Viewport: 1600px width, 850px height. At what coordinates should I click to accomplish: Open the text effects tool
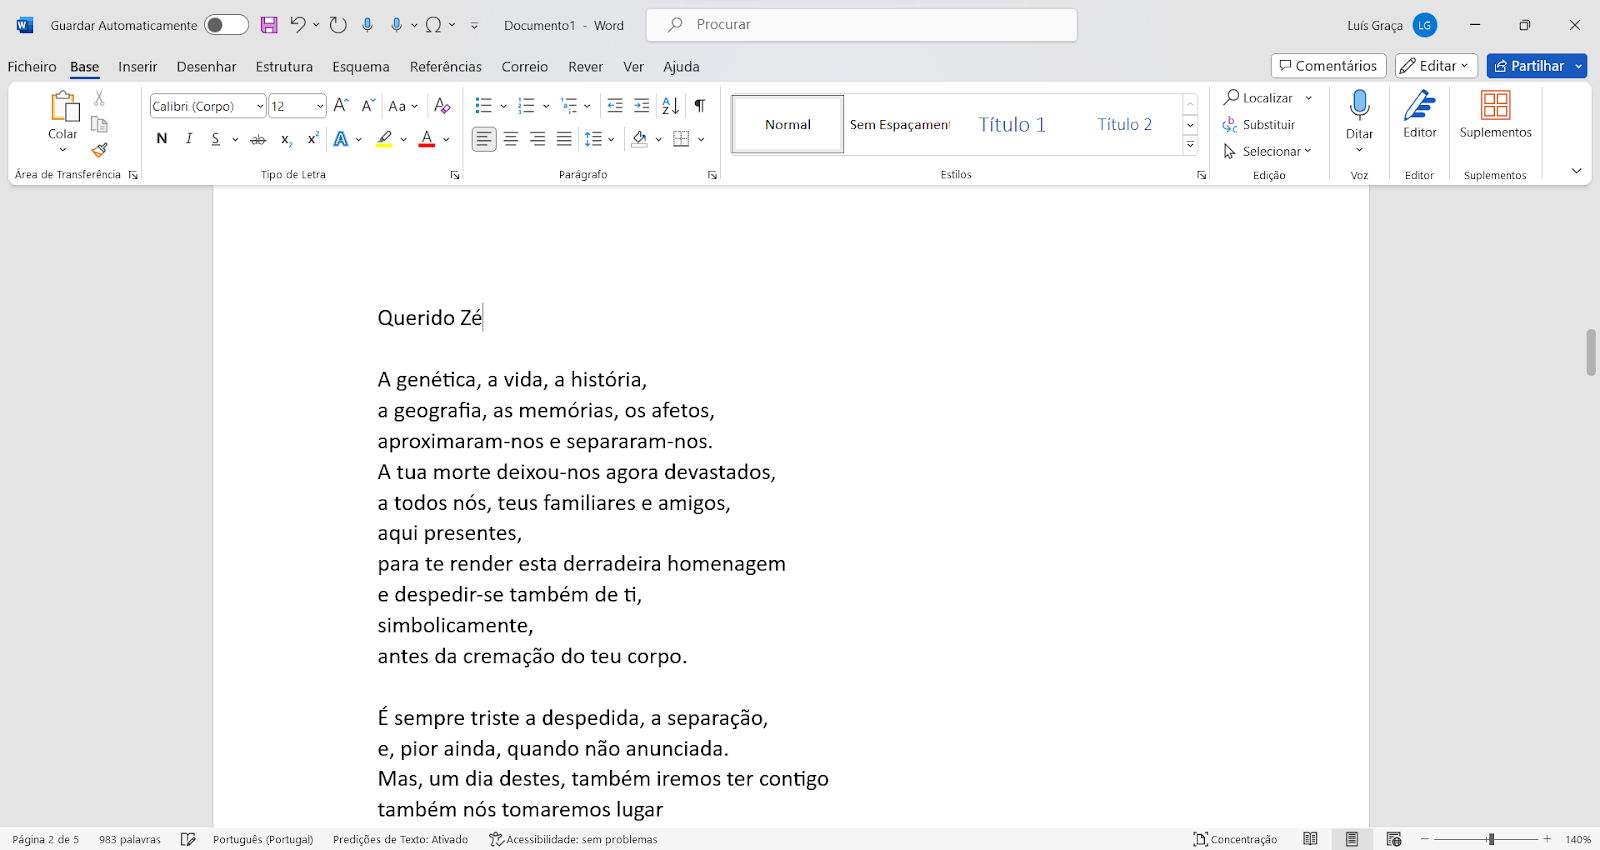click(341, 139)
